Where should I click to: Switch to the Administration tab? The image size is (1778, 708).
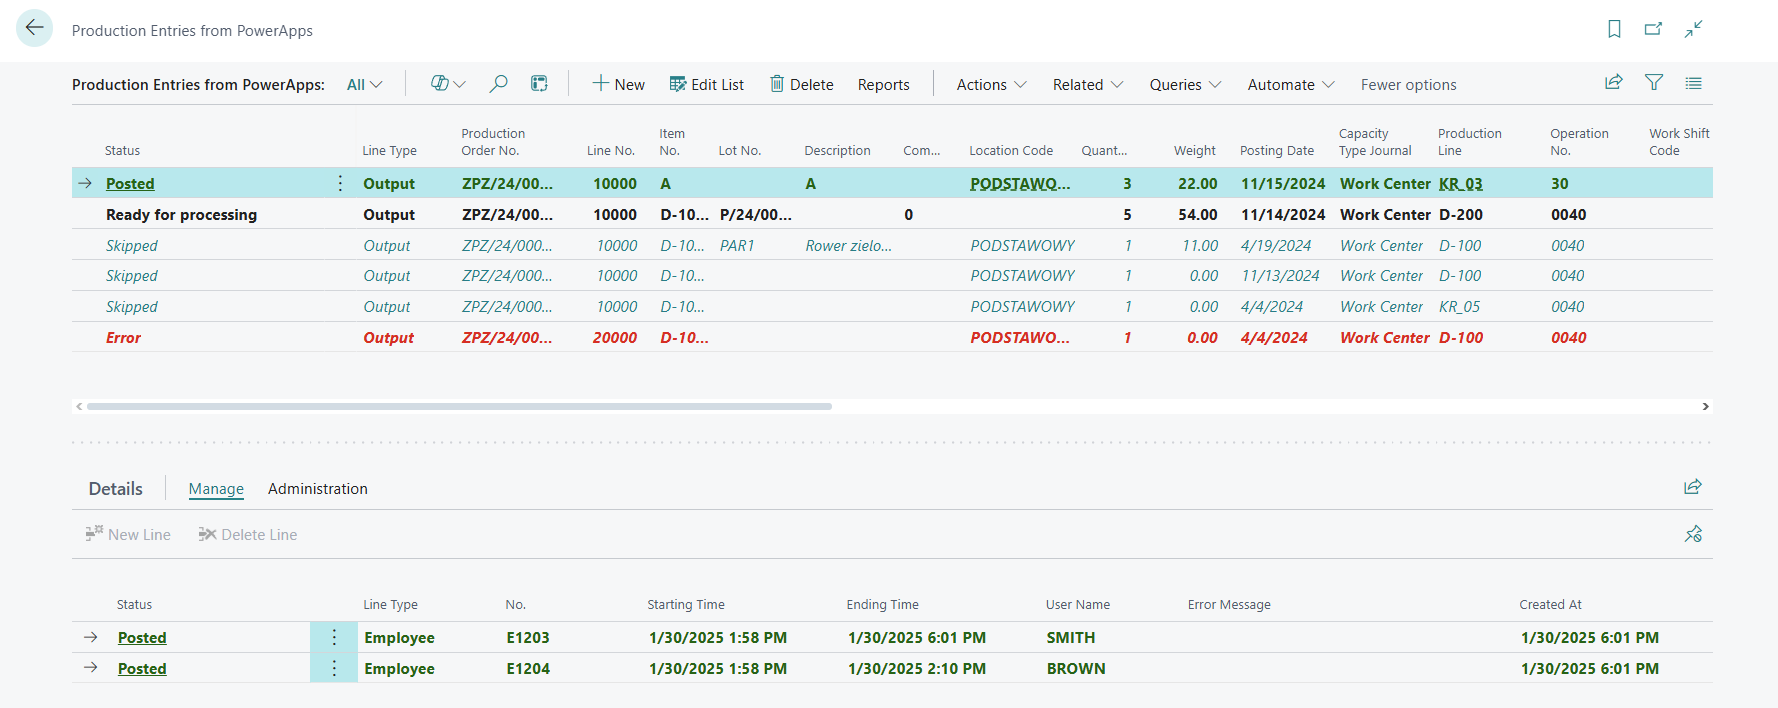click(x=317, y=489)
